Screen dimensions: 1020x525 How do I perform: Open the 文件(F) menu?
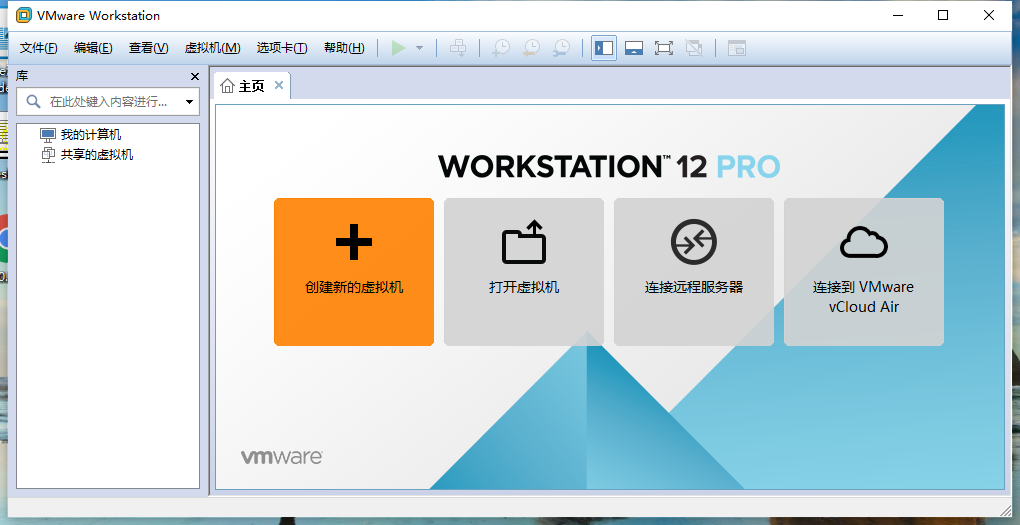38,48
